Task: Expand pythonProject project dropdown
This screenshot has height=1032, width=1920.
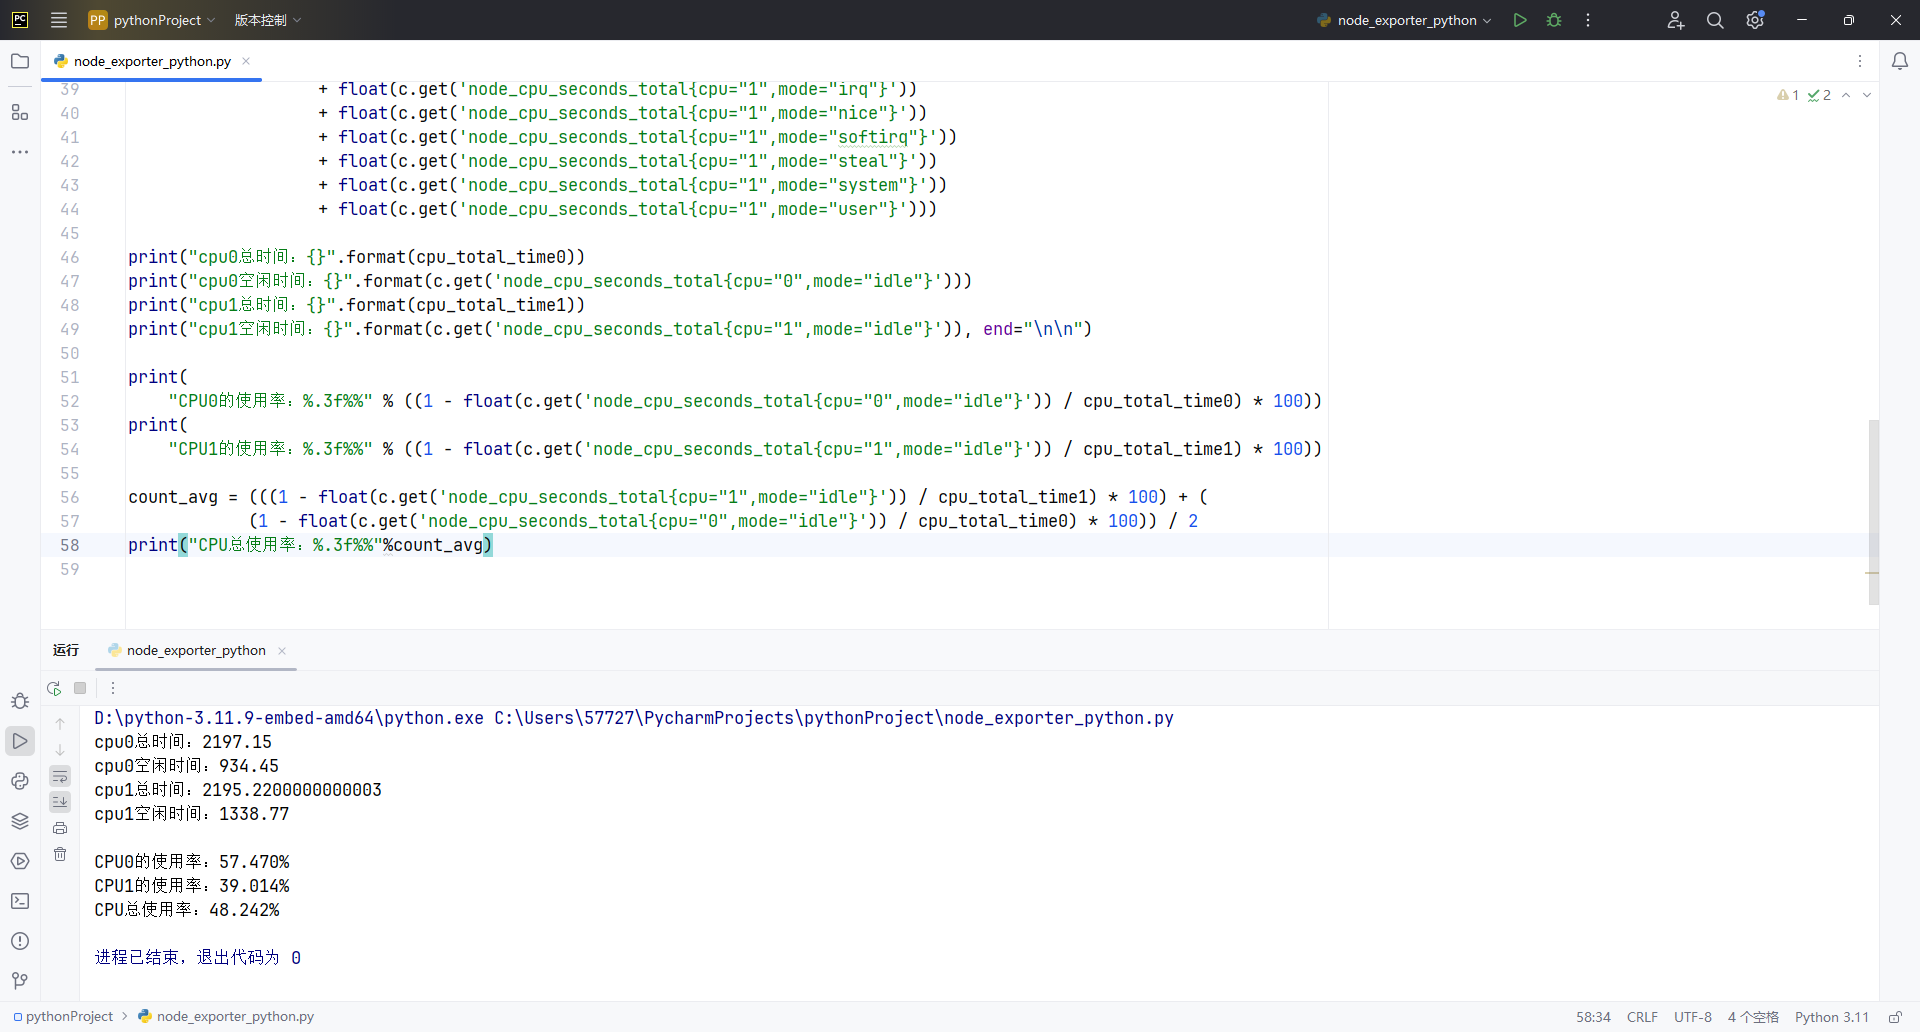Action: 153,20
